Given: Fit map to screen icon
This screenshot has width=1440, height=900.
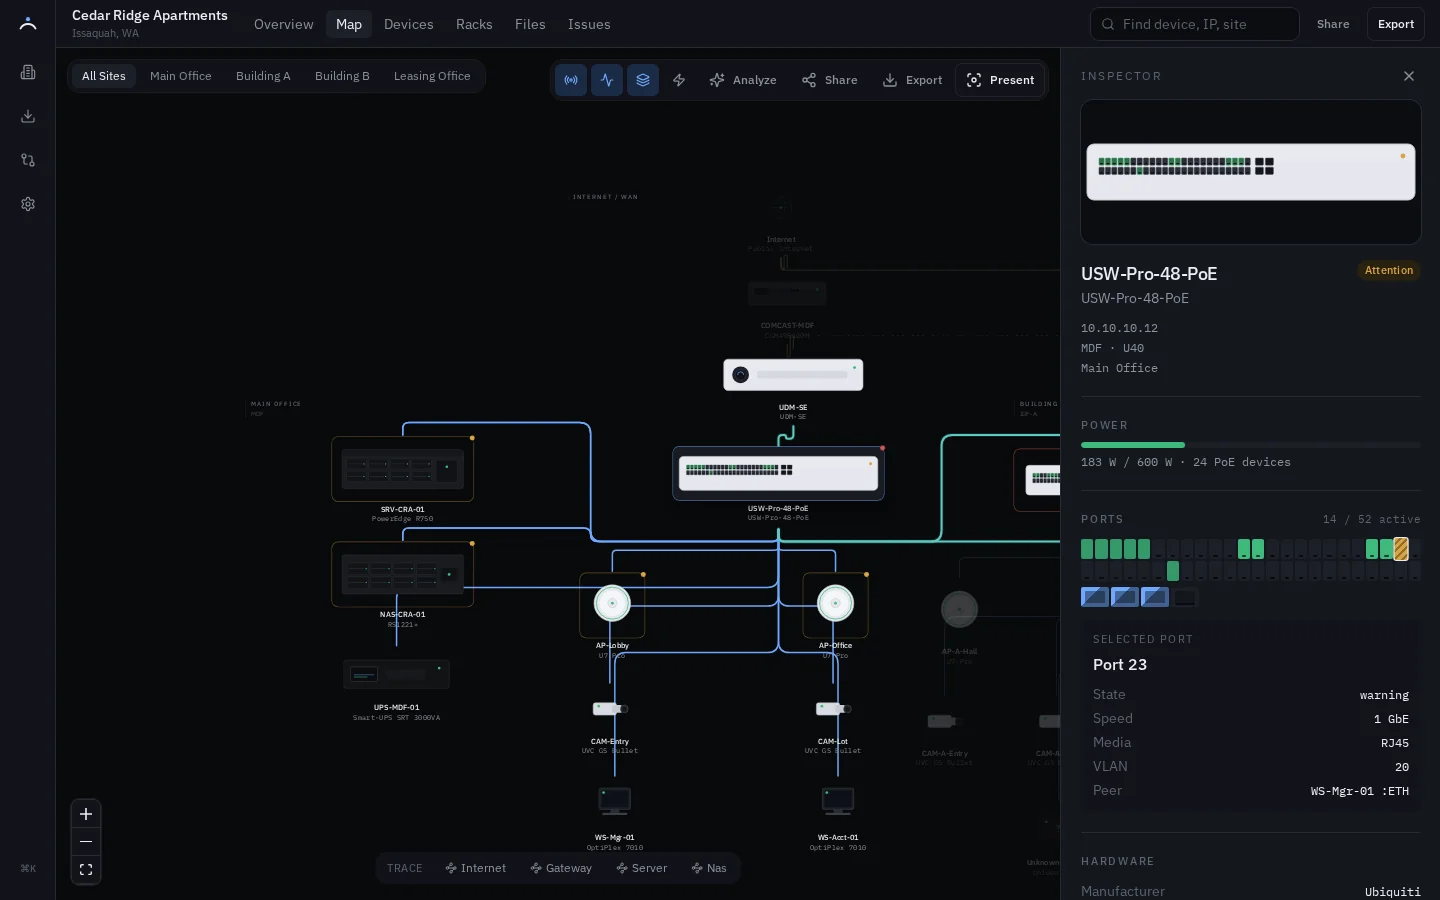Looking at the screenshot, I should (86, 870).
